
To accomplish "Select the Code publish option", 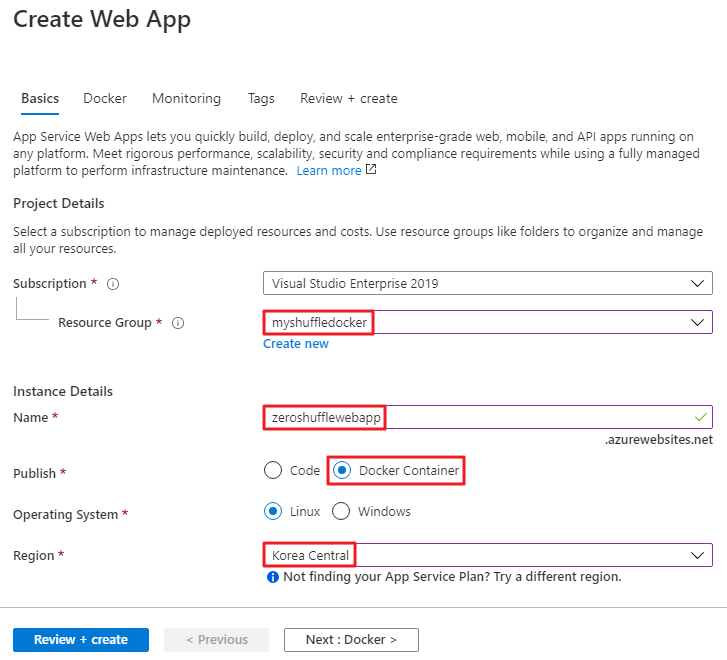I will pos(292,470).
